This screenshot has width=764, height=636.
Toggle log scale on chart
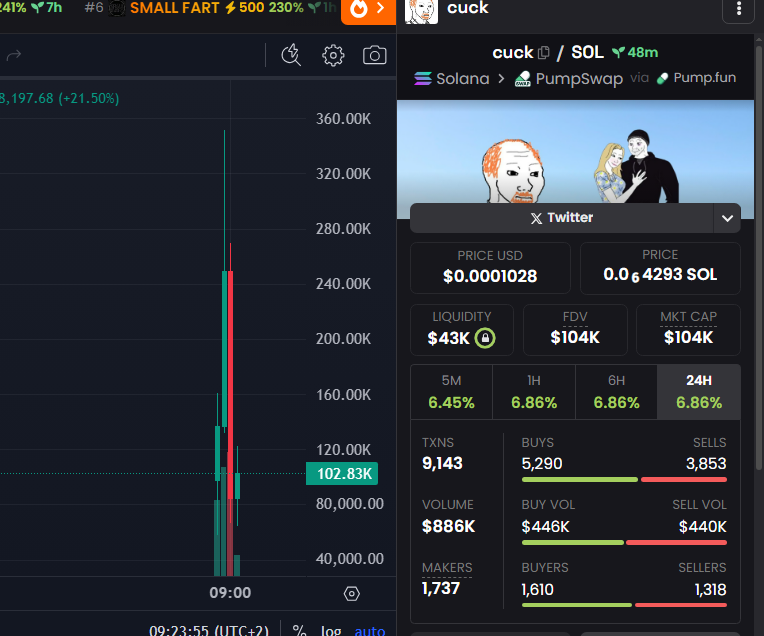point(331,631)
